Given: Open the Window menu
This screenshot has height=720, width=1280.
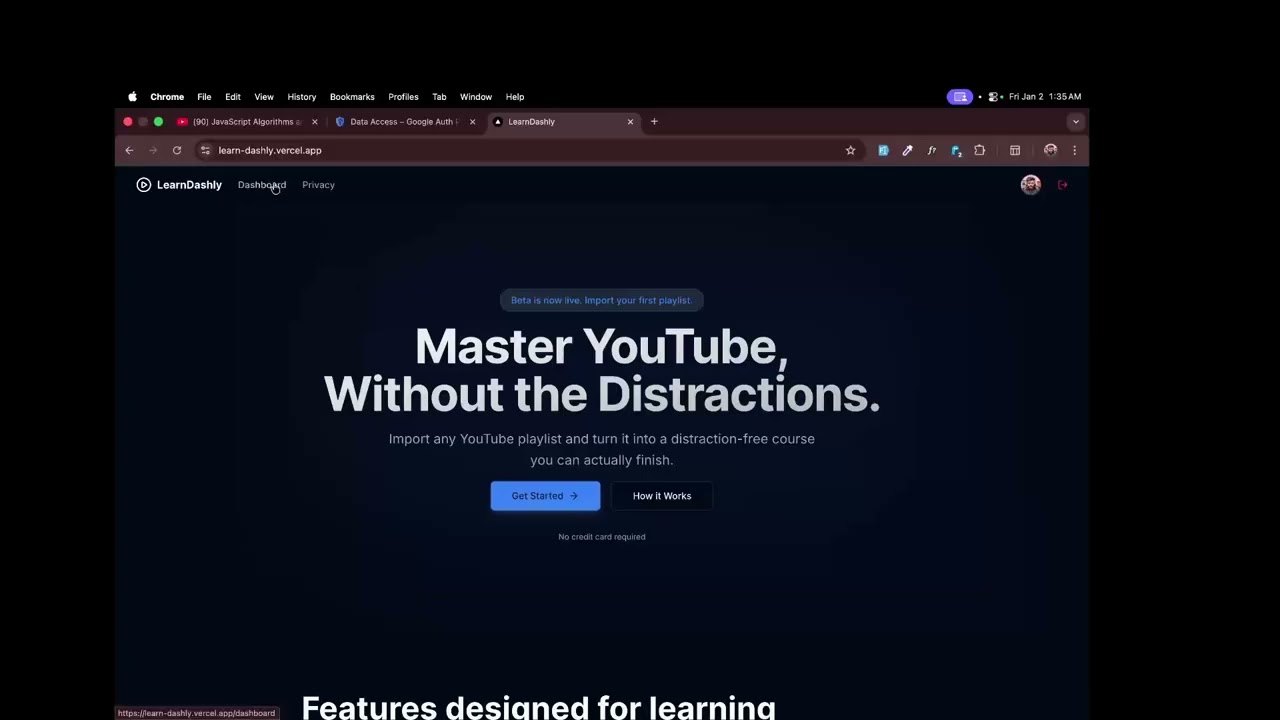Looking at the screenshot, I should (x=476, y=97).
